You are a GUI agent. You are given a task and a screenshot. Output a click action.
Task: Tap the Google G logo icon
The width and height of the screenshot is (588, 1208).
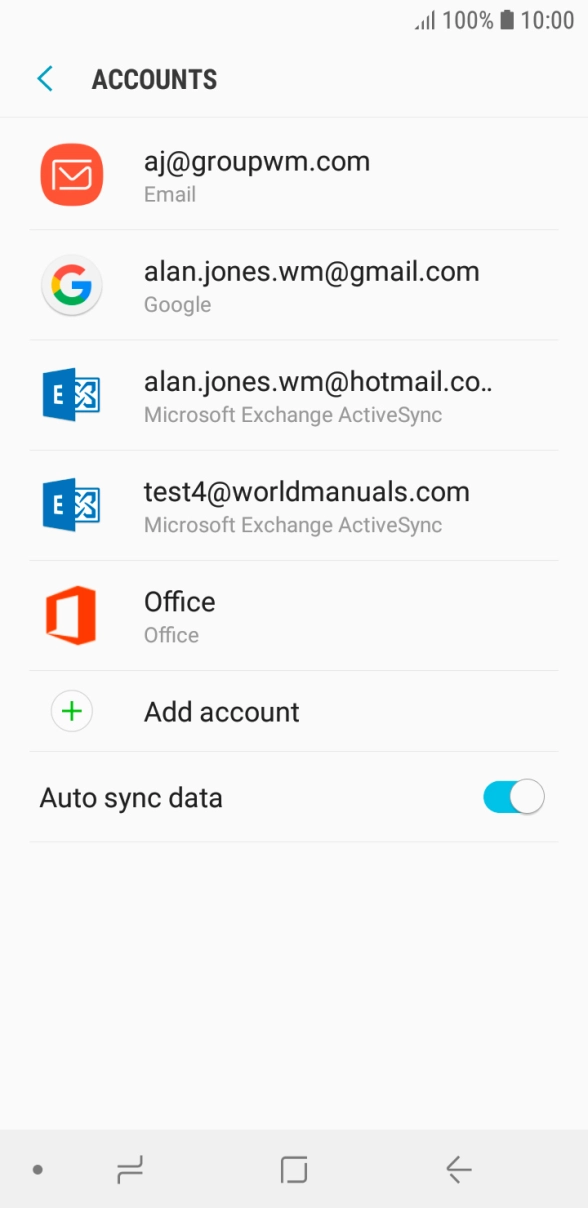(71, 285)
